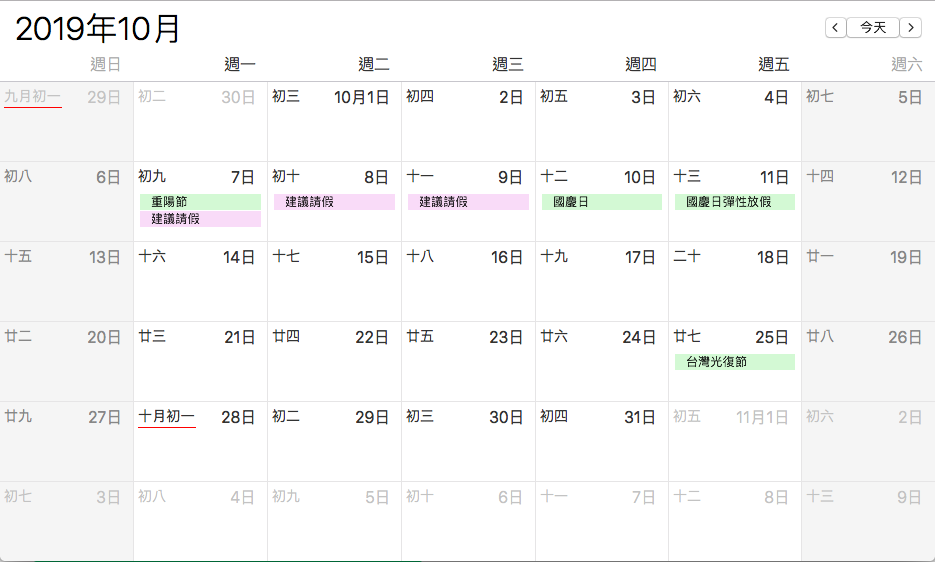Go to previous month with left chevron

tap(835, 27)
